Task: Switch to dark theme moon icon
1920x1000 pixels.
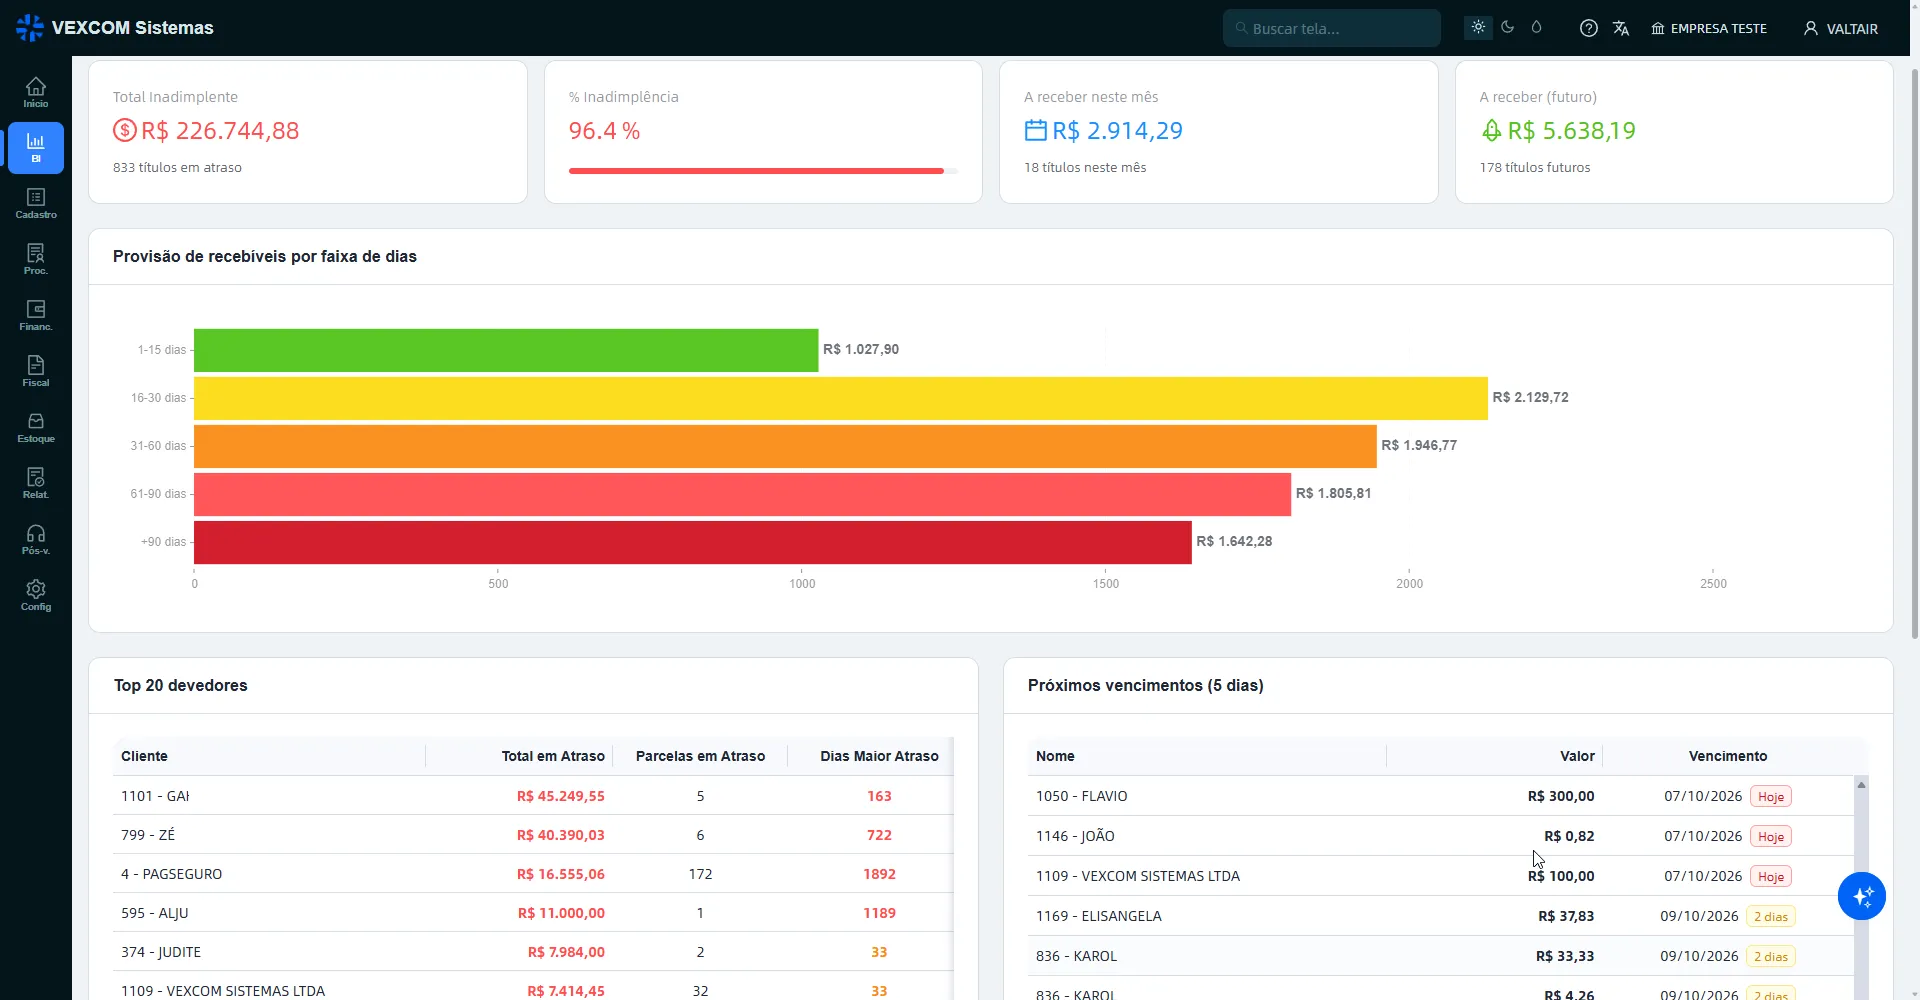Action: pos(1507,27)
